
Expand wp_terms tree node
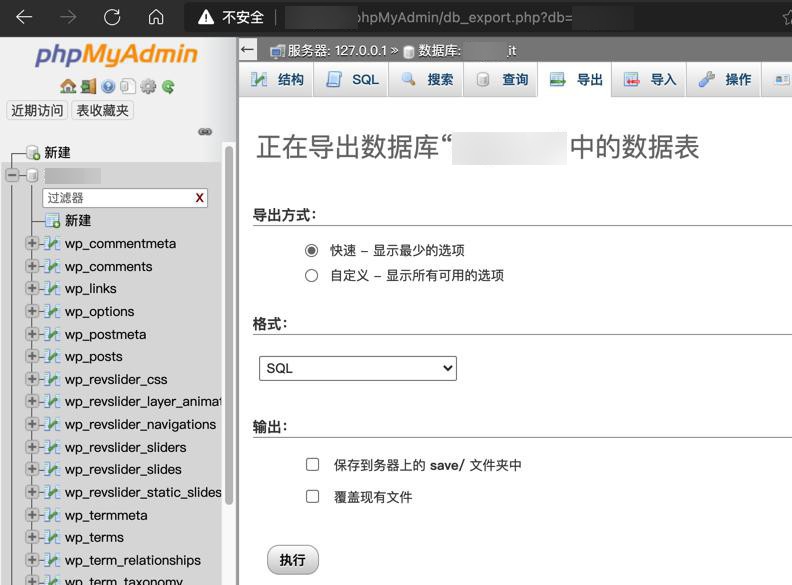pos(32,537)
